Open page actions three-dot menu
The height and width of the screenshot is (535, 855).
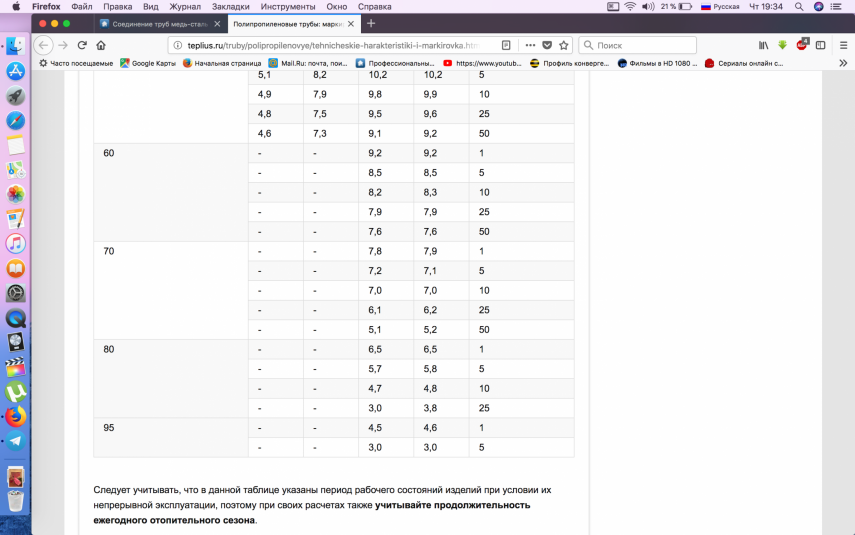pos(529,45)
